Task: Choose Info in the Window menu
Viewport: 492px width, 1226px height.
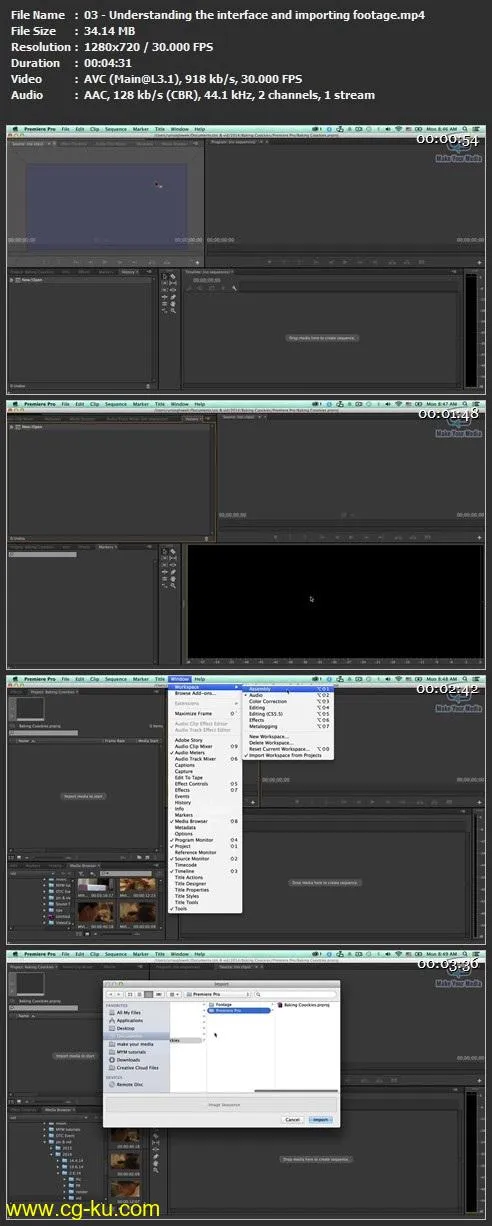Action: [x=205, y=809]
